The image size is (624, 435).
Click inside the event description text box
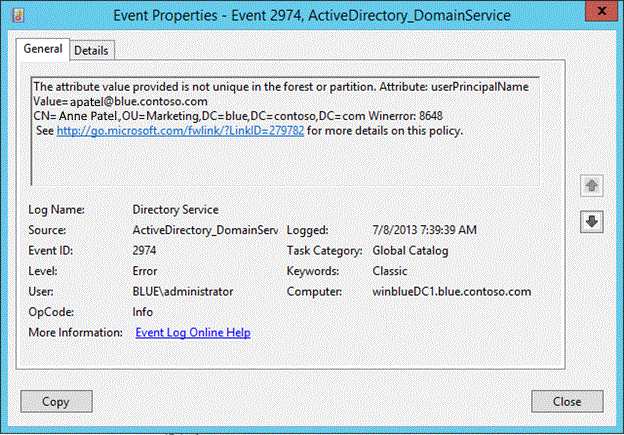[285, 131]
